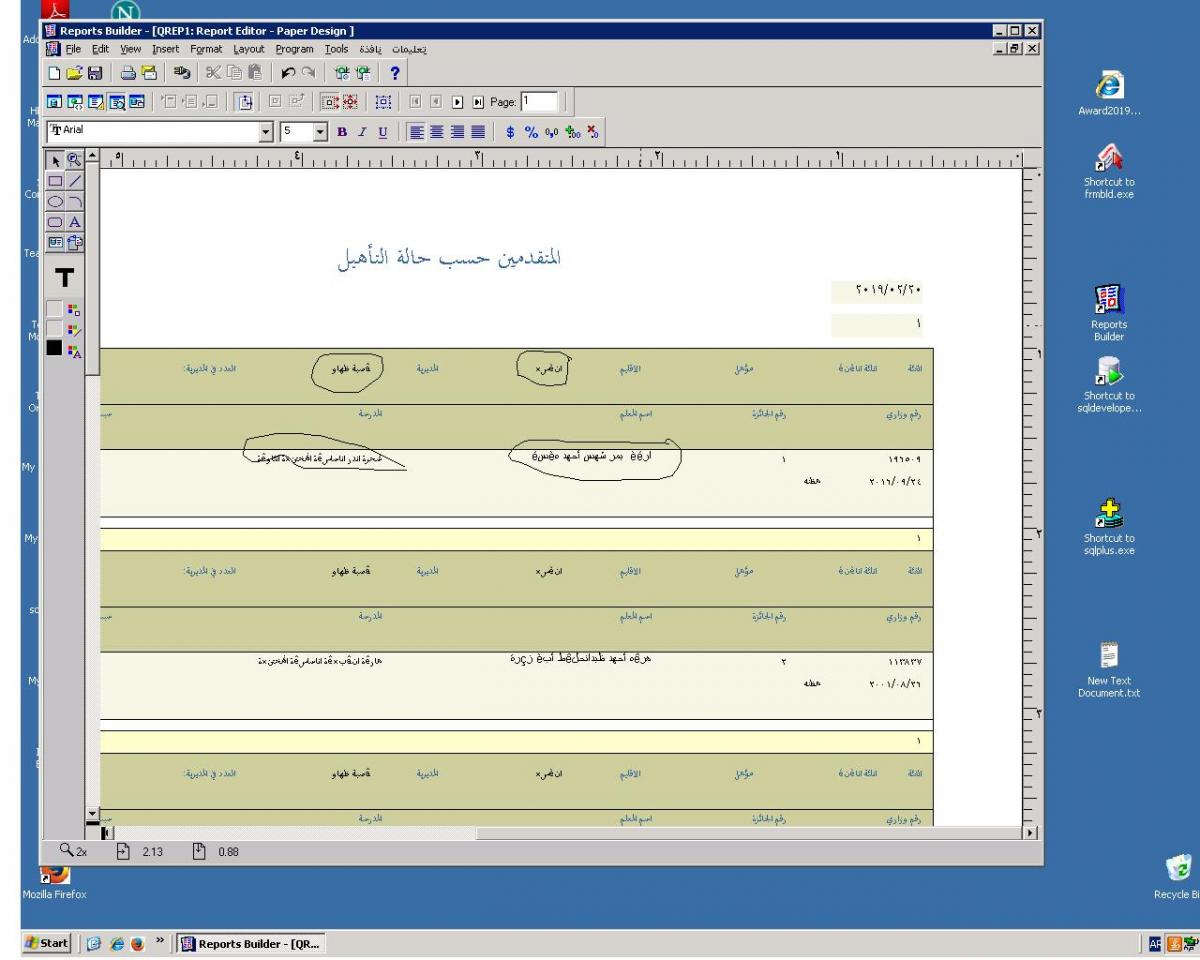Click the Save diskette icon in toolbar
The image size is (1200, 960).
click(x=96, y=73)
